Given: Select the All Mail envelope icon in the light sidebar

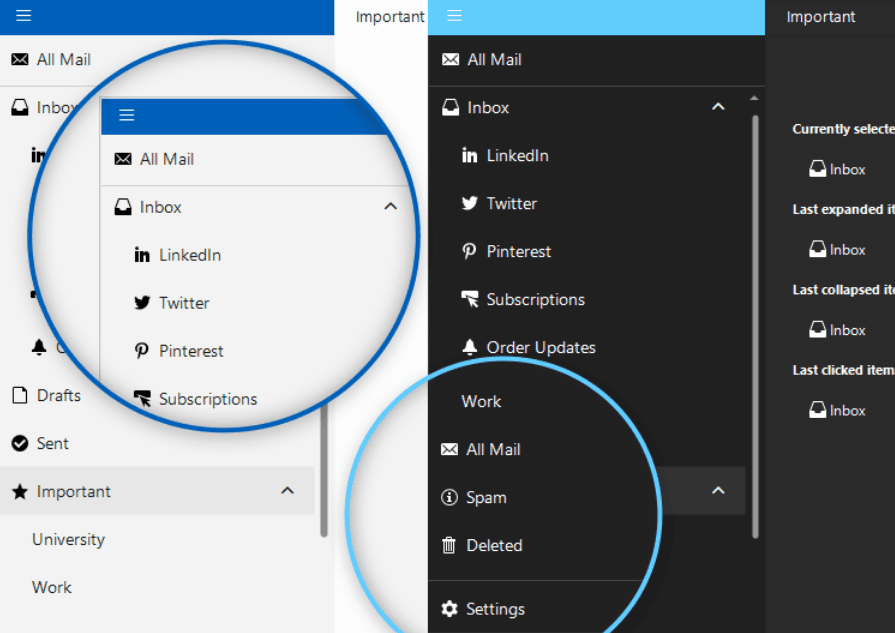Looking at the screenshot, I should point(20,59).
